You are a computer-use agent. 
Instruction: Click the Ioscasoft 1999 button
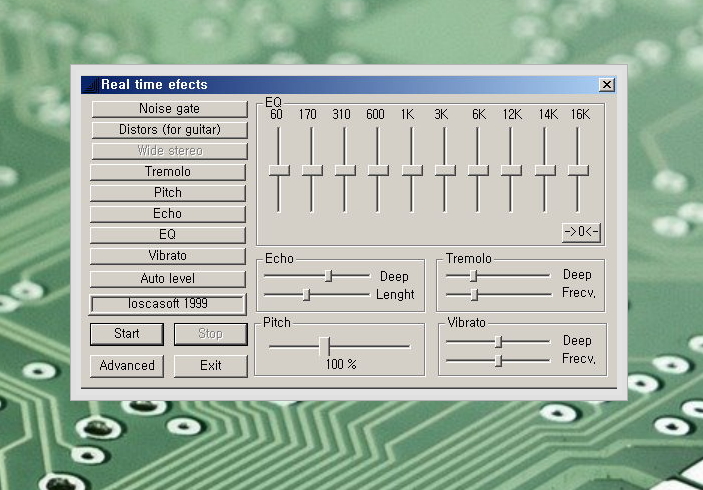168,304
